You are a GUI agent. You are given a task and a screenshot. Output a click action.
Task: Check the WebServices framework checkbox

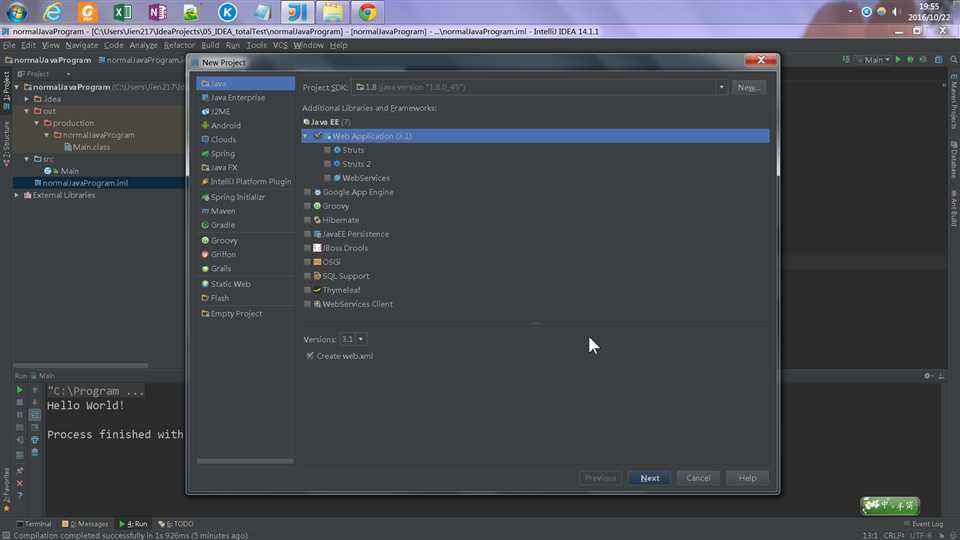(x=328, y=178)
